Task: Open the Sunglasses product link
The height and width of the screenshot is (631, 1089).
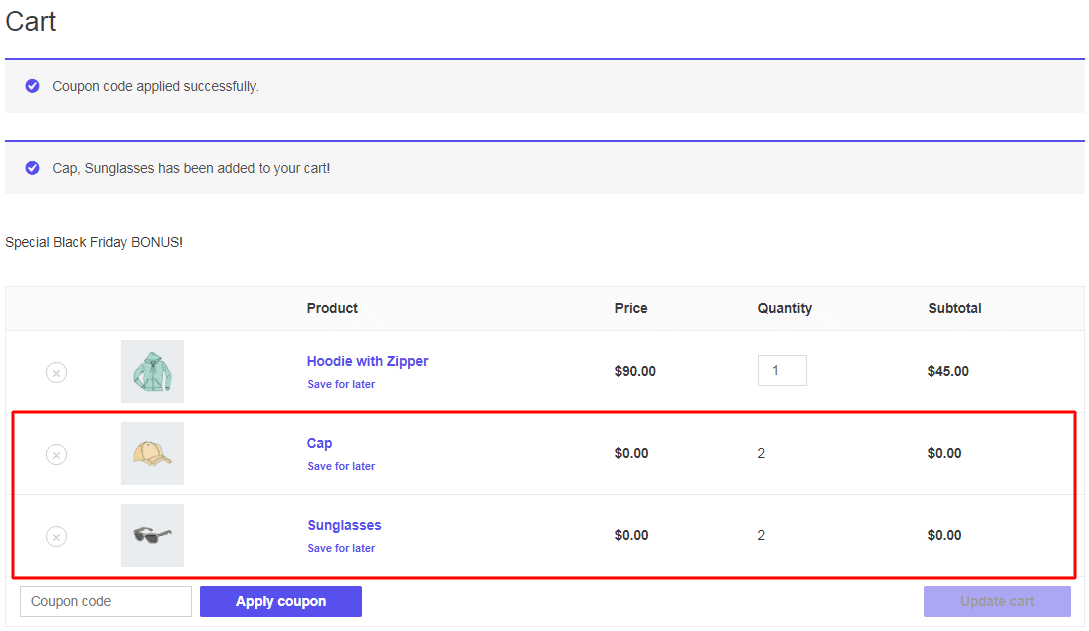Action: [x=344, y=525]
